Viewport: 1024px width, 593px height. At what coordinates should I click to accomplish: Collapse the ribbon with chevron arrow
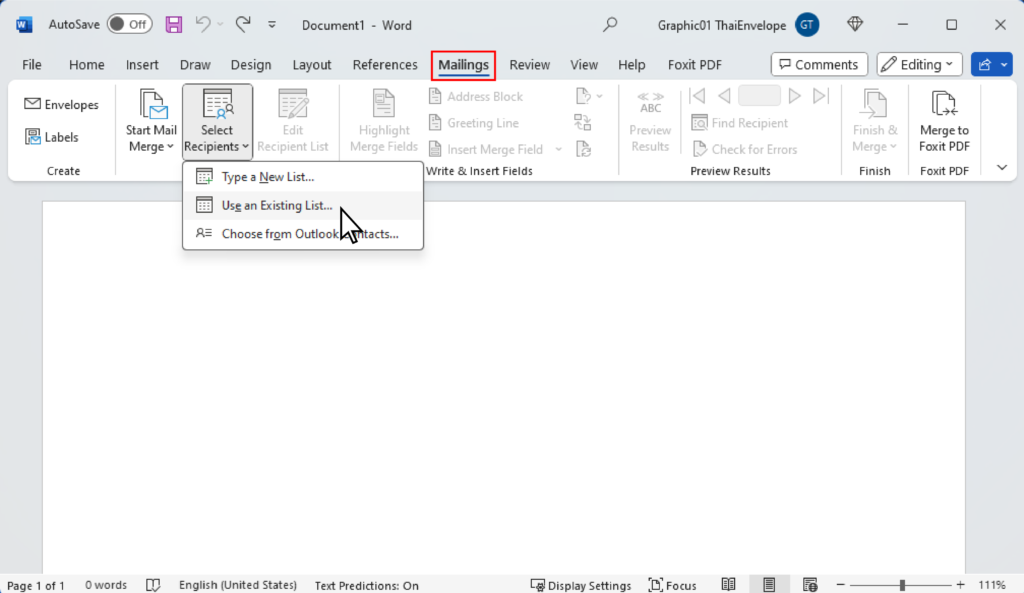click(x=1002, y=168)
